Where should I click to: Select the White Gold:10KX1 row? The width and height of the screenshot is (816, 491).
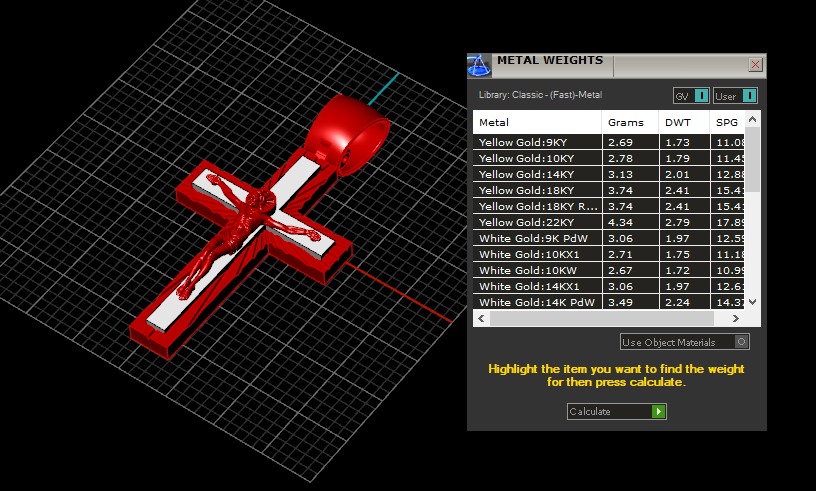click(x=609, y=254)
